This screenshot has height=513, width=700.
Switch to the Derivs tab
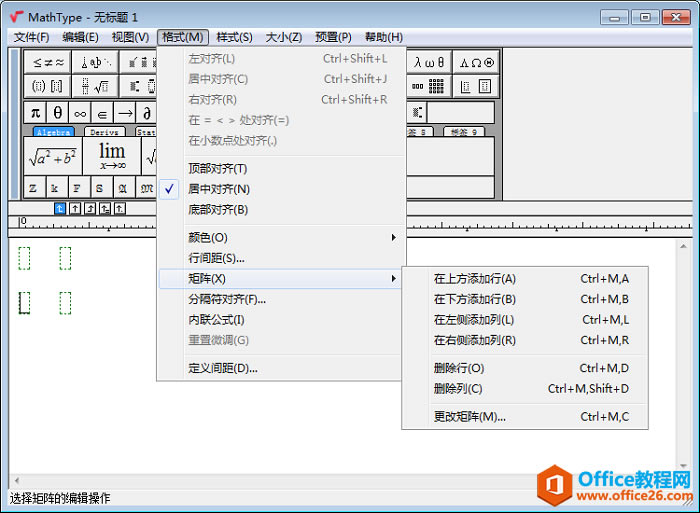pos(104,132)
